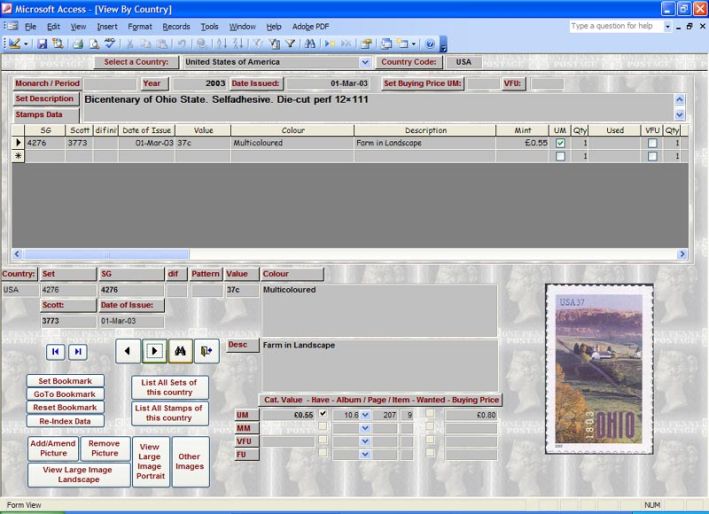Click the Apply Filter funnel icon
The width and height of the screenshot is (709, 514).
click(x=290, y=44)
